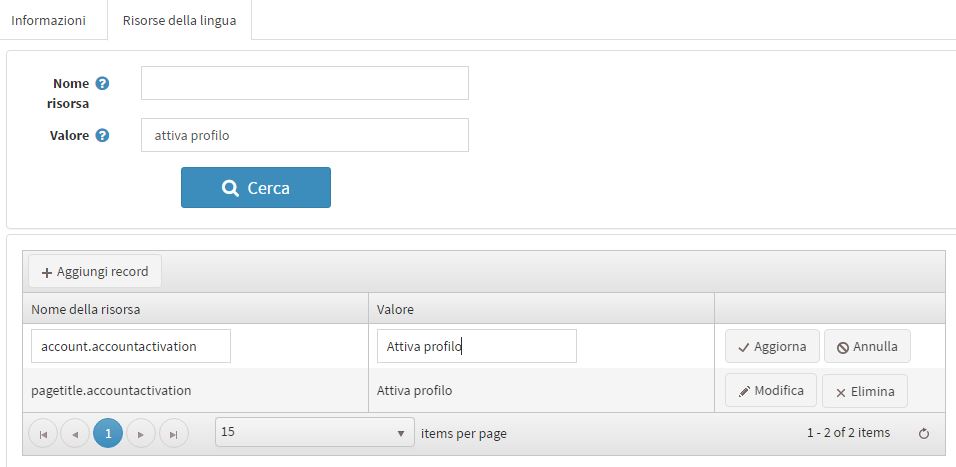Select page 1 in the pager

pos(108,433)
